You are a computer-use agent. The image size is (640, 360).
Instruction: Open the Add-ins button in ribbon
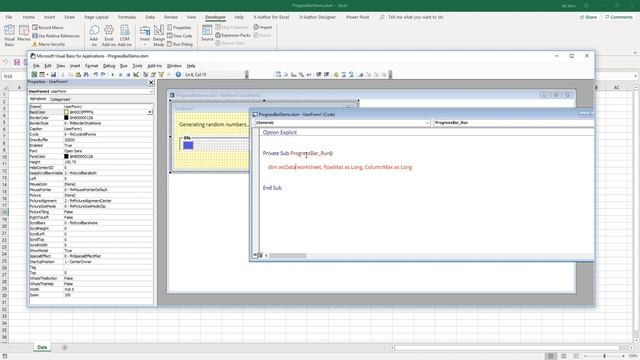click(94, 36)
